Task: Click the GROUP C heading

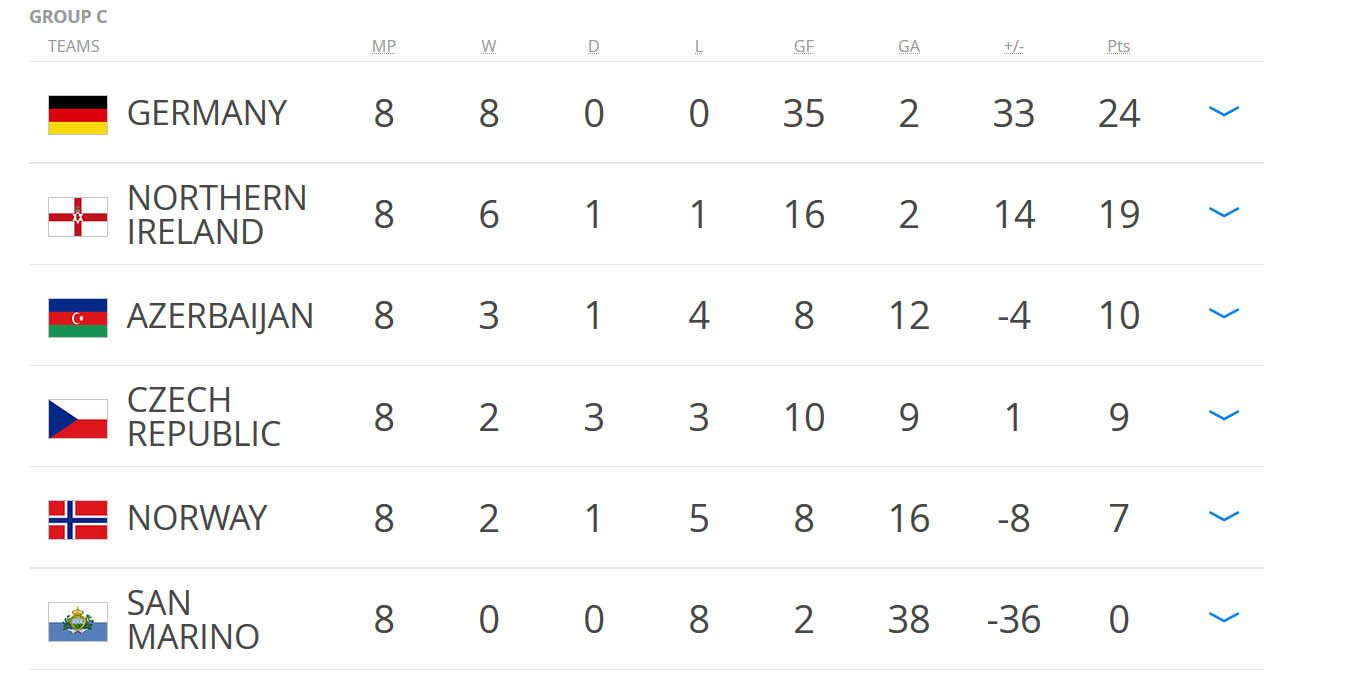Action: [68, 17]
